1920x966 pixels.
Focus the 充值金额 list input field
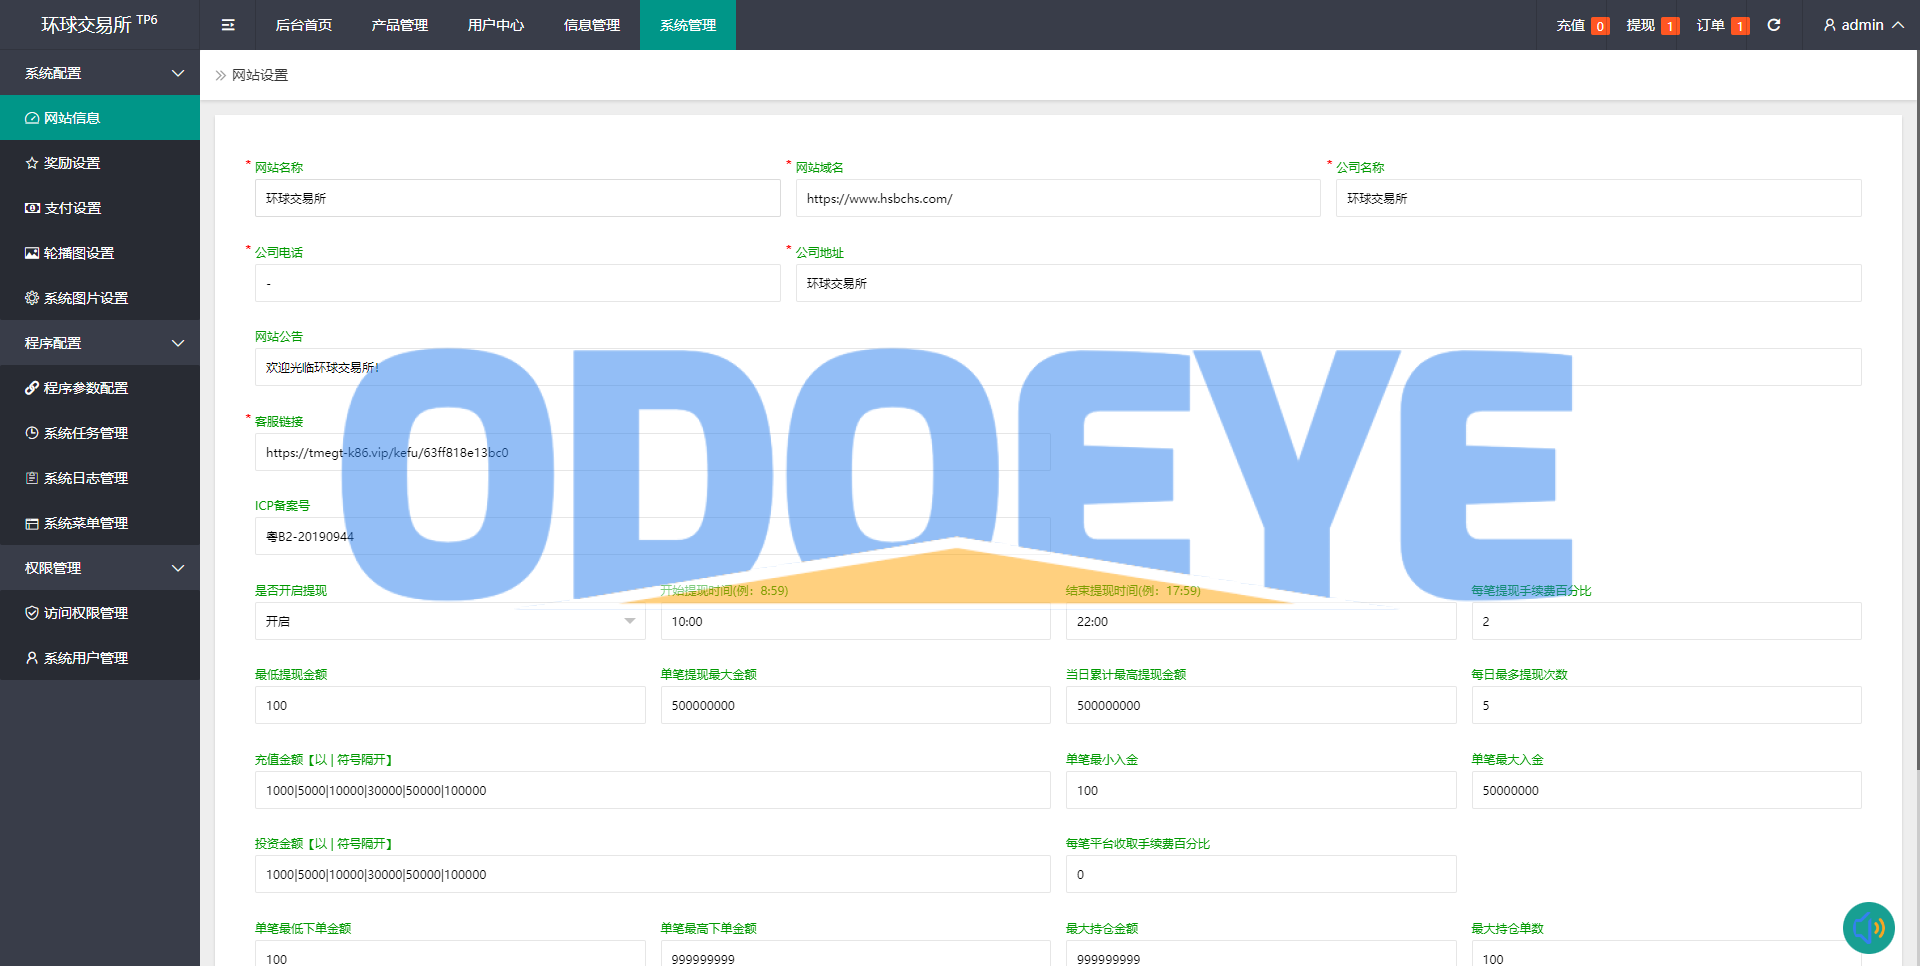pyautogui.click(x=653, y=790)
